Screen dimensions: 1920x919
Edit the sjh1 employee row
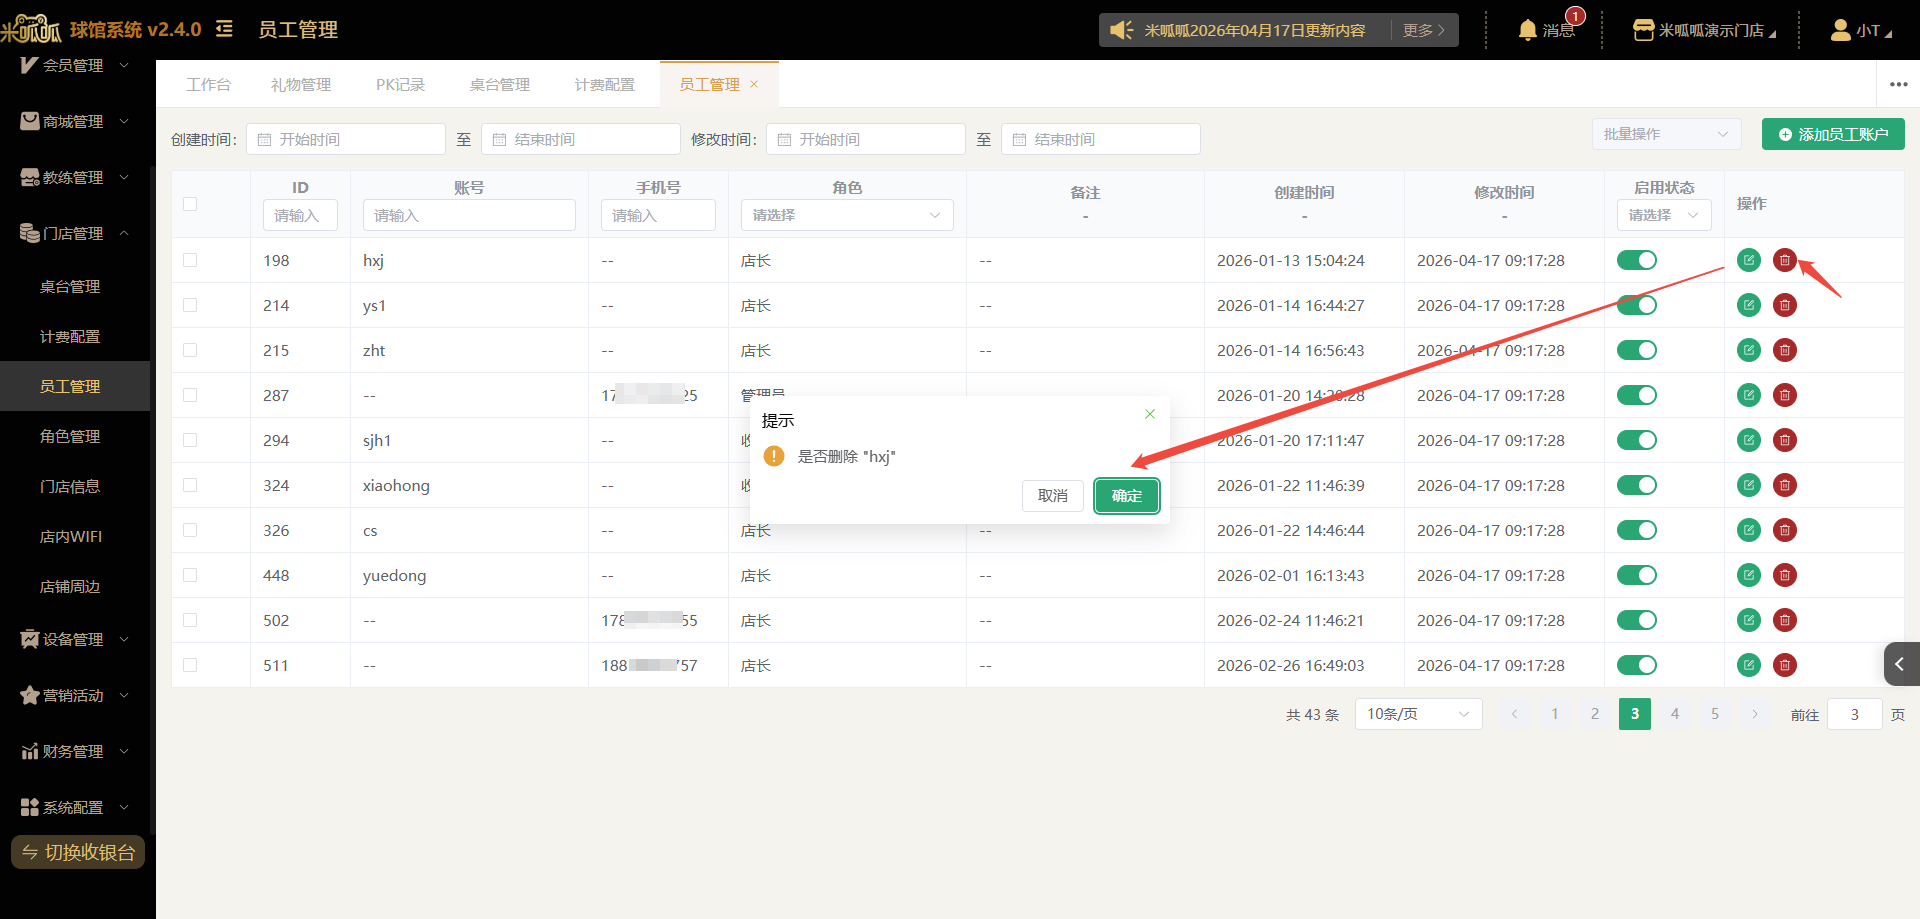(x=1749, y=440)
